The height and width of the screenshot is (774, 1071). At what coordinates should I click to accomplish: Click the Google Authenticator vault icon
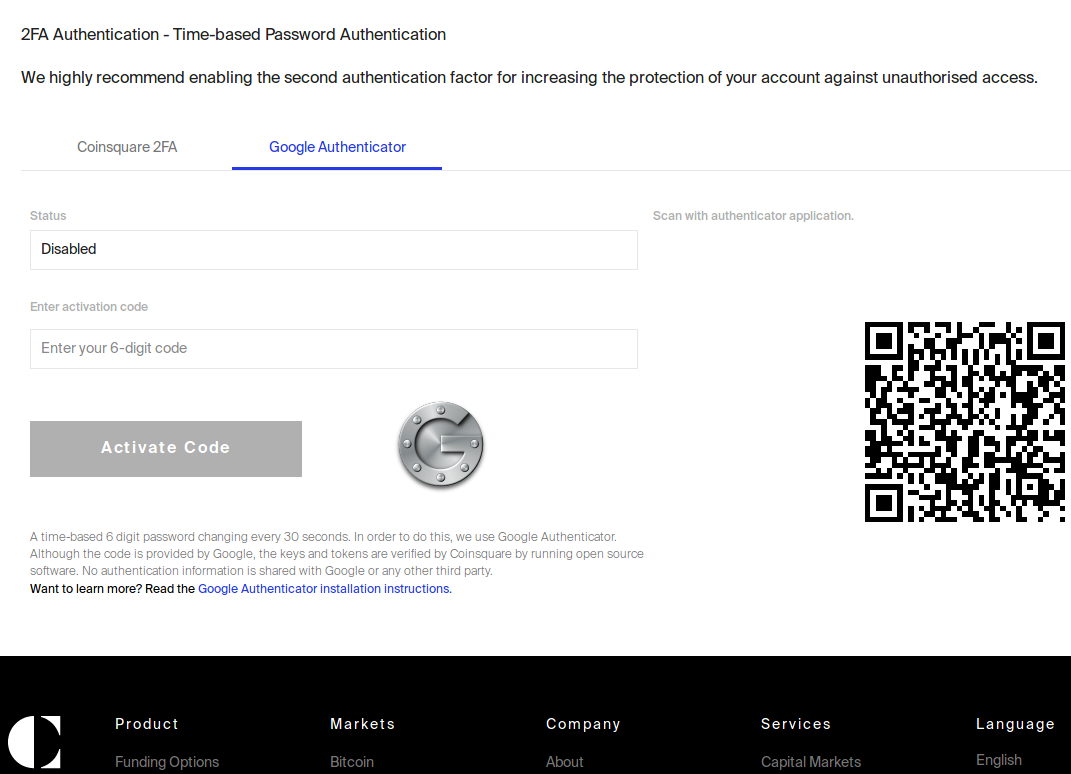point(441,445)
